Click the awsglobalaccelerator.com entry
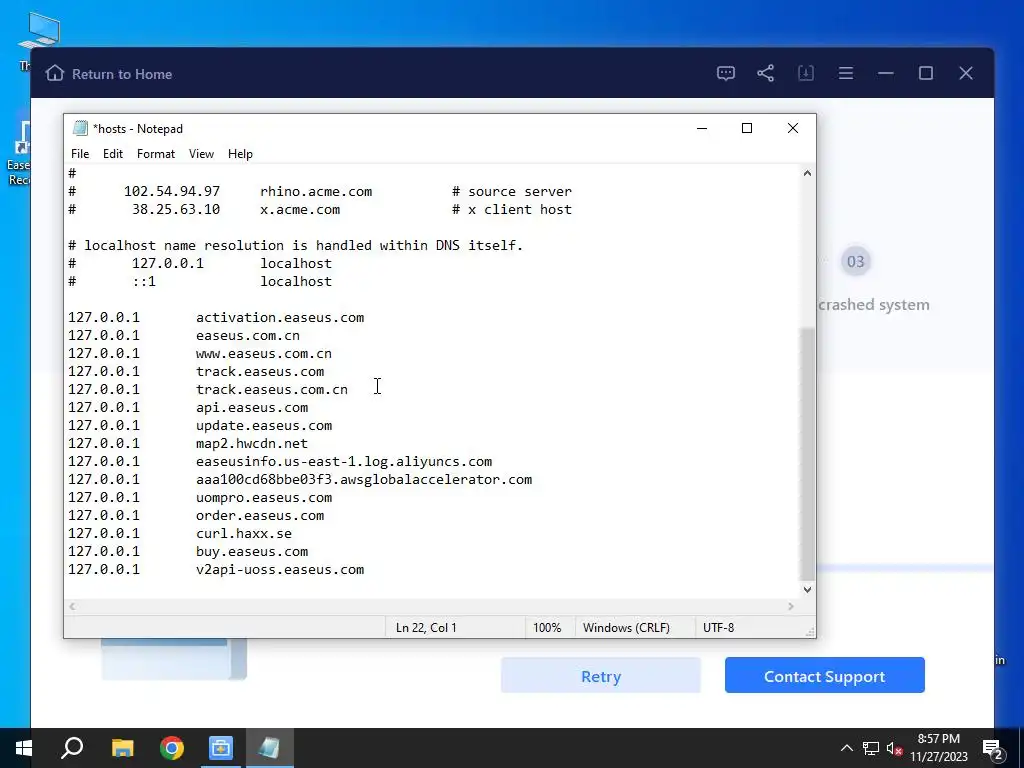Screen dimensions: 1024x768 tap(364, 479)
